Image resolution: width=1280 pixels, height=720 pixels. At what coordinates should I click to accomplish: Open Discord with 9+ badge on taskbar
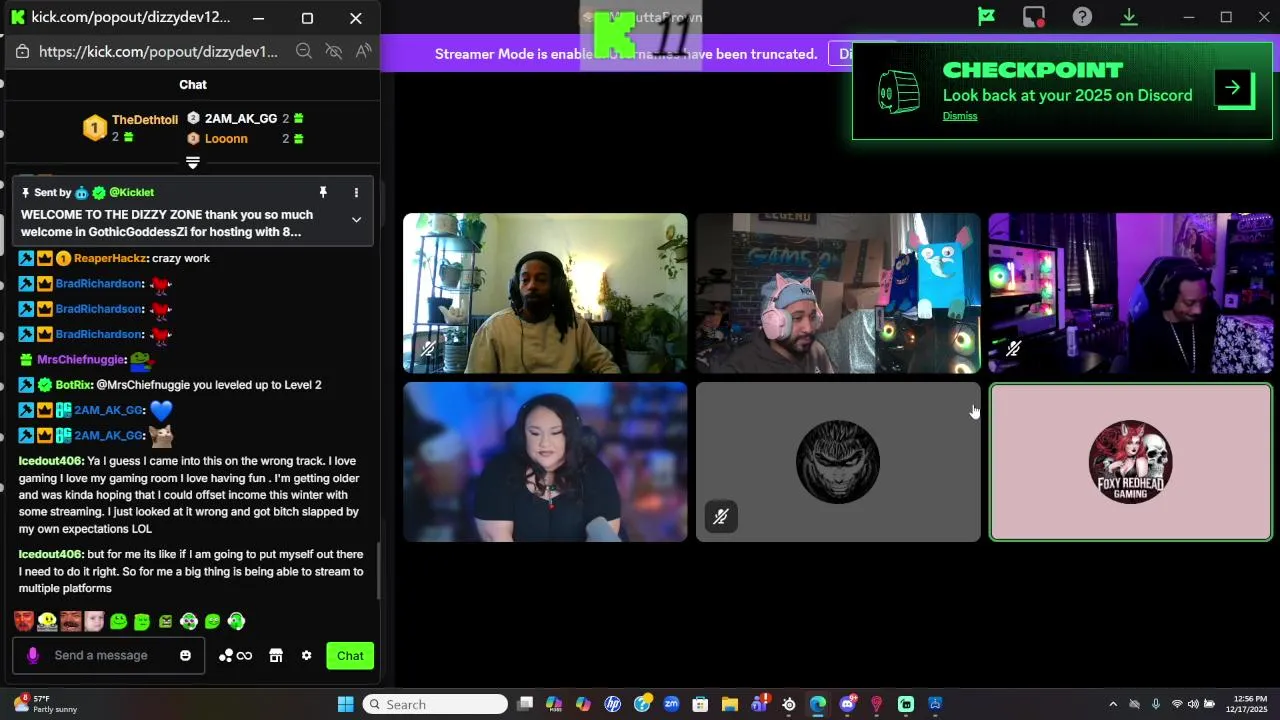coord(848,704)
